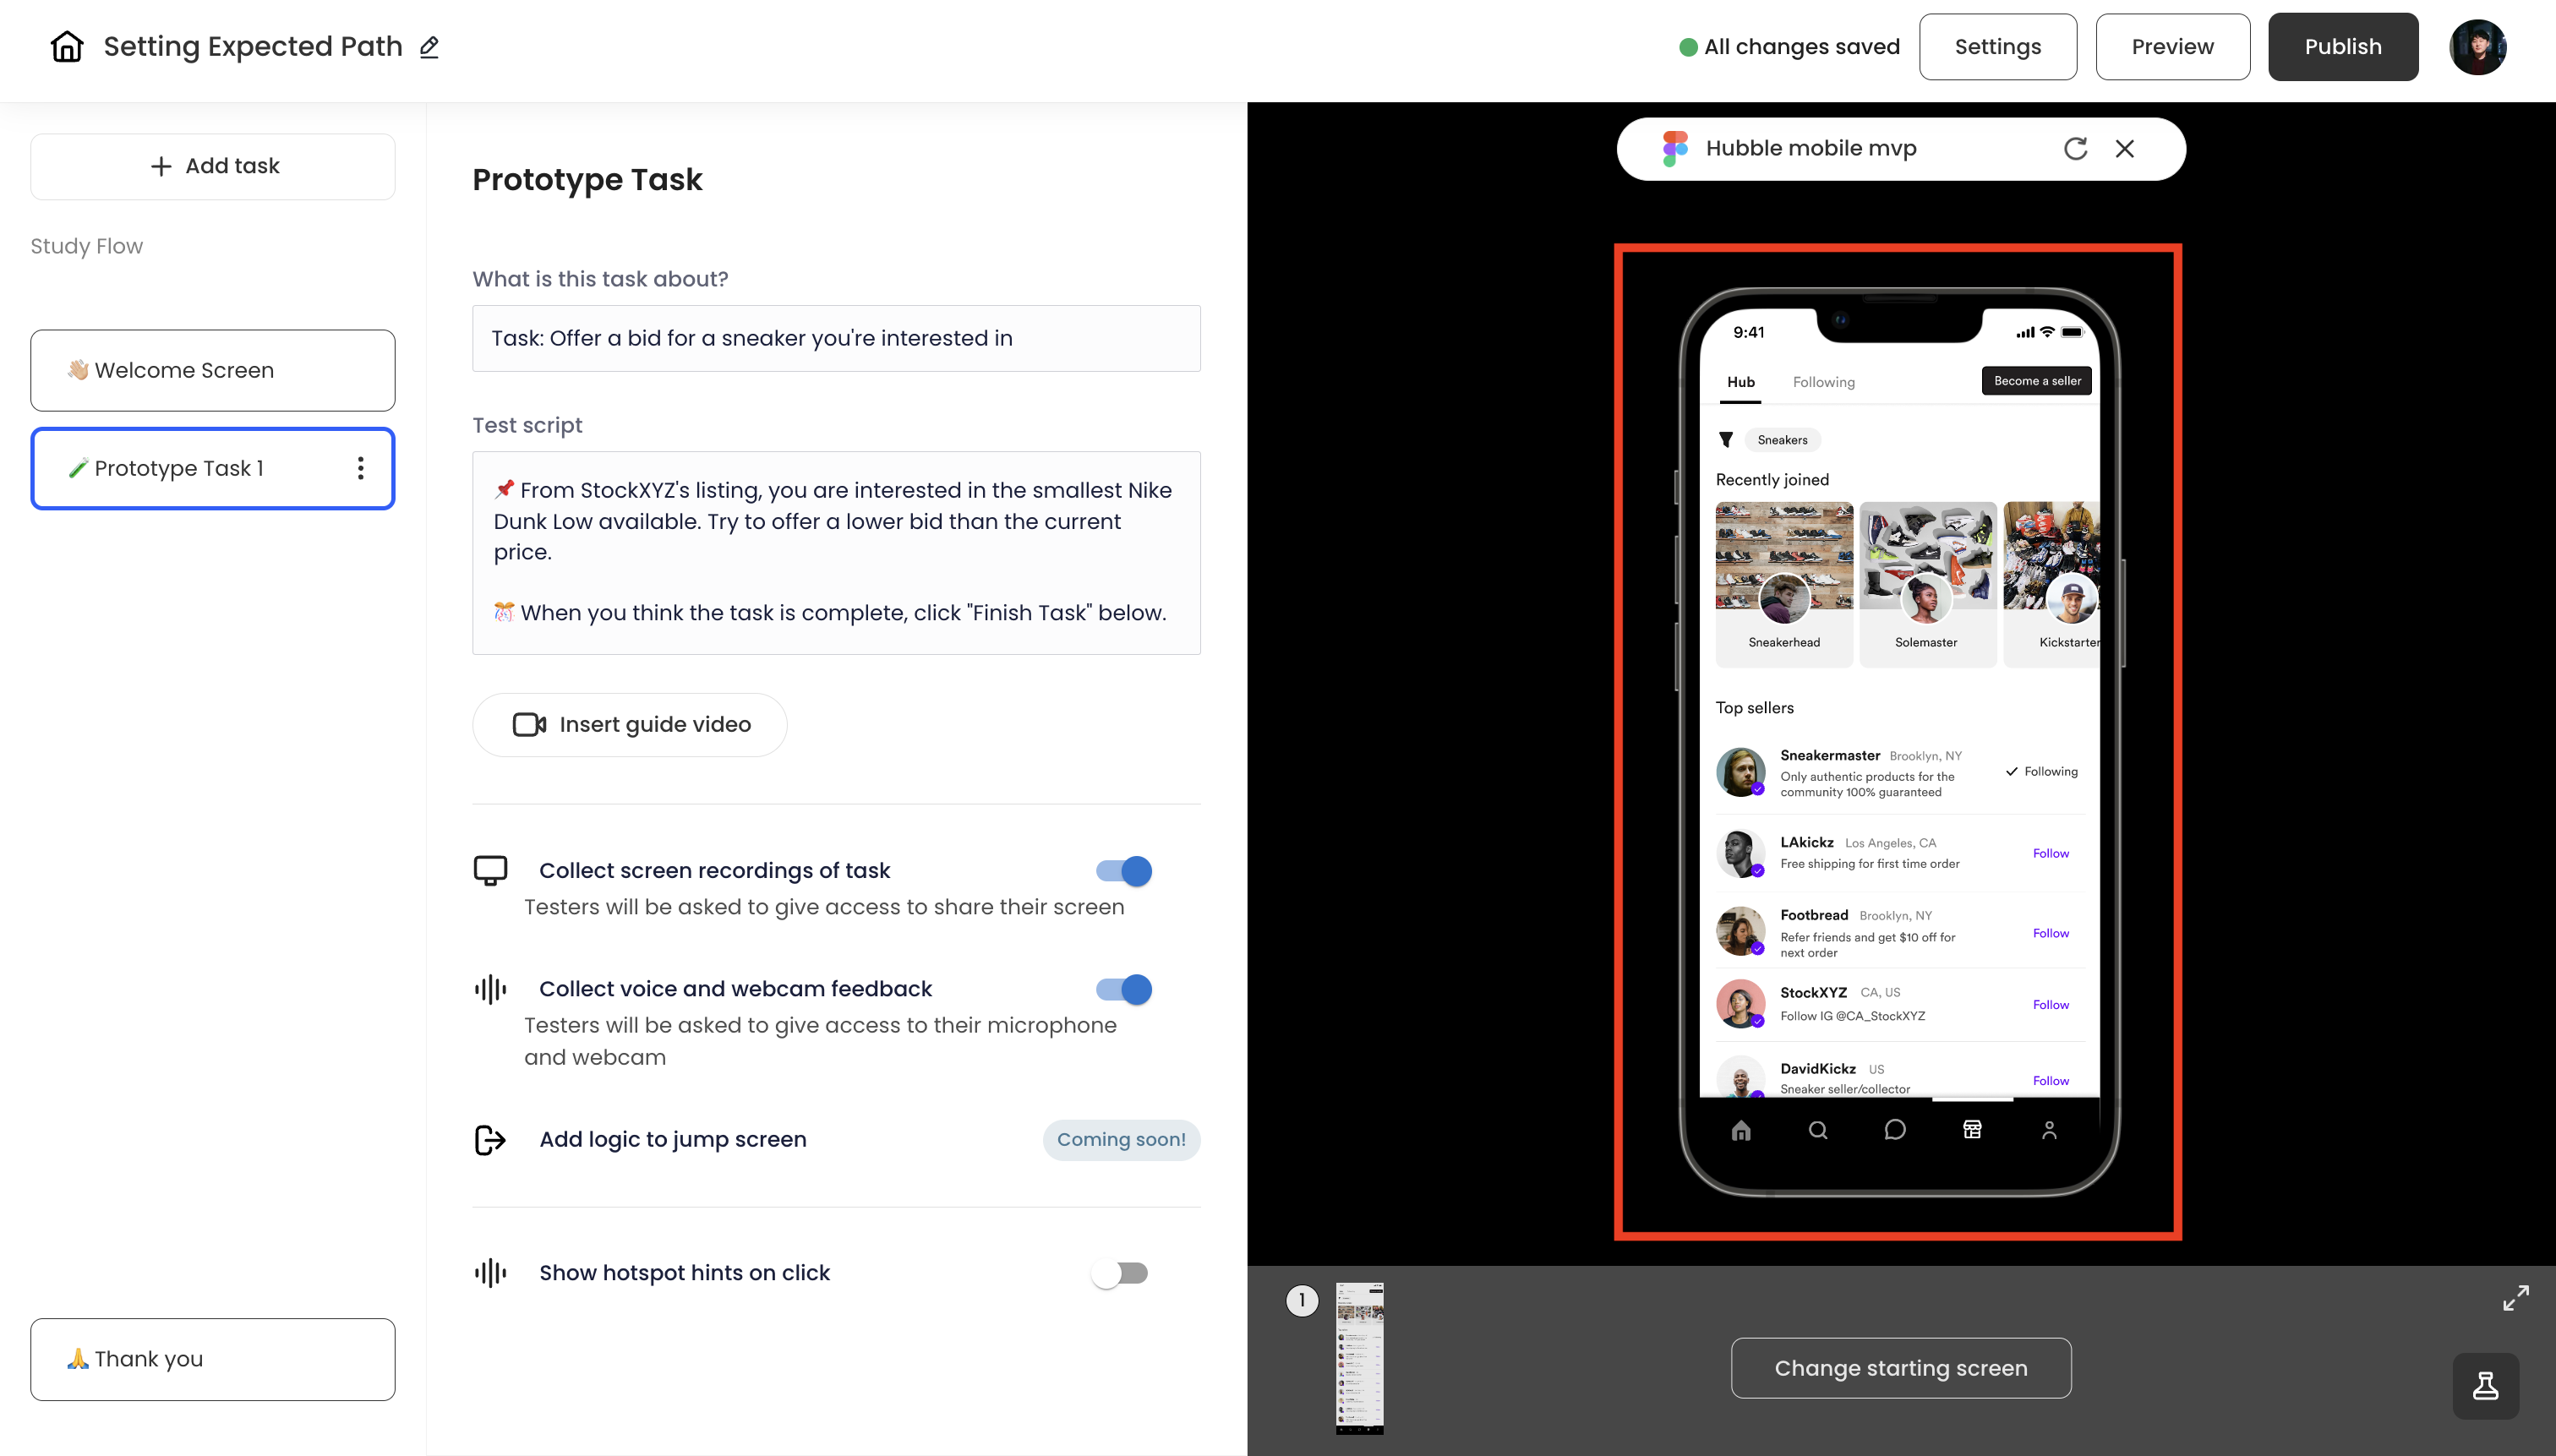The image size is (2556, 1456).
Task: Click Sneakermaster seller avatar
Action: [x=1741, y=771]
